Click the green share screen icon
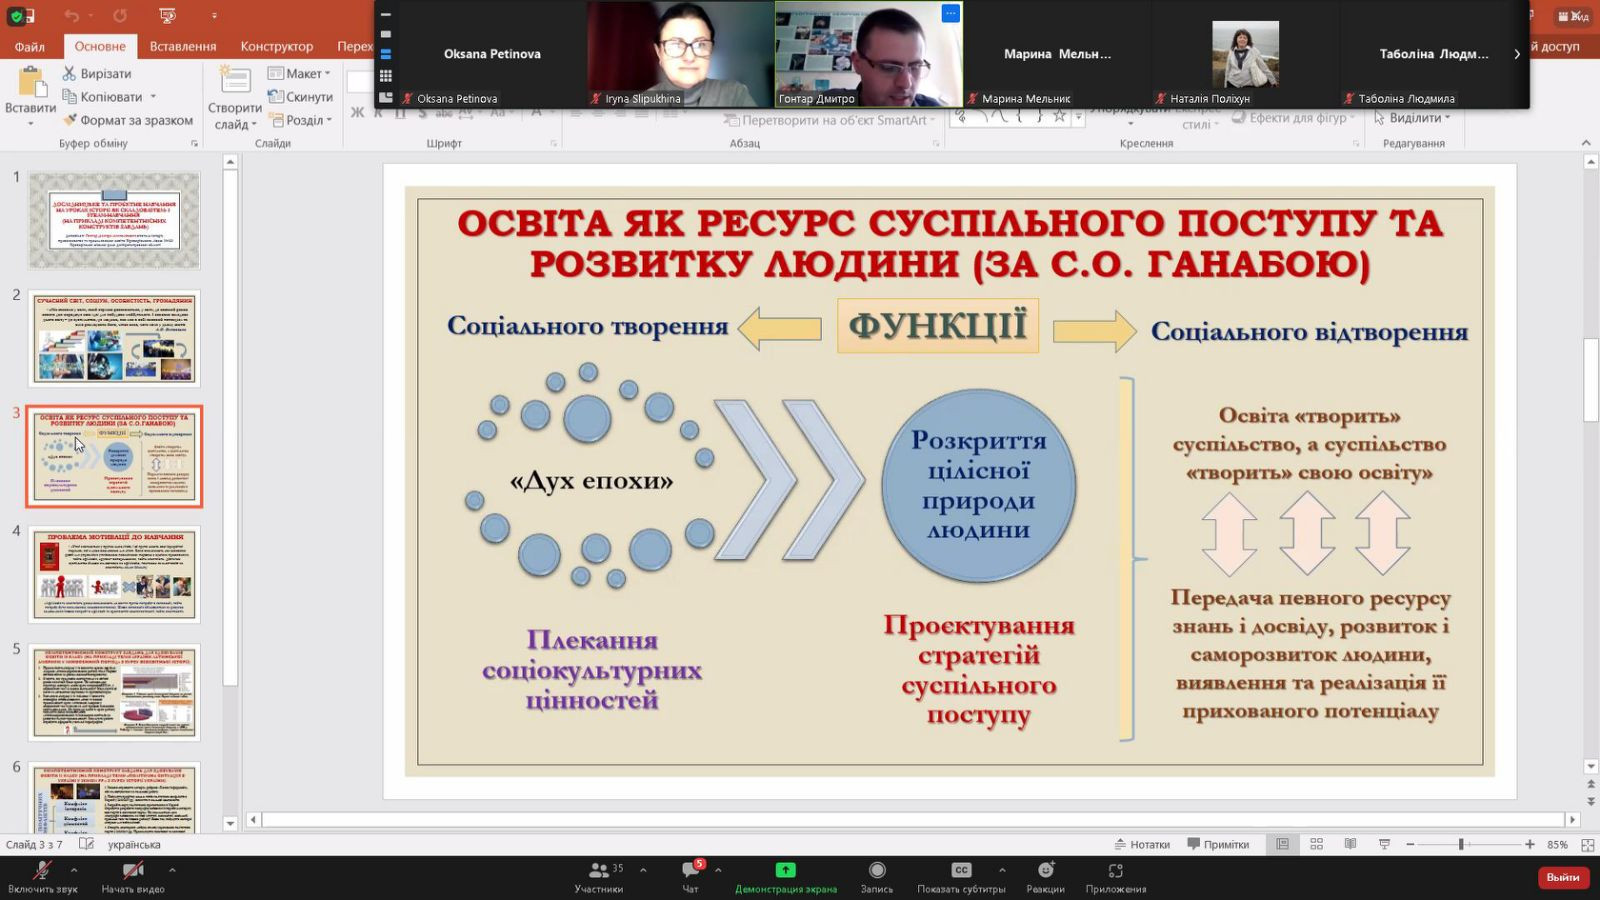Image resolution: width=1600 pixels, height=900 pixels. 786,870
